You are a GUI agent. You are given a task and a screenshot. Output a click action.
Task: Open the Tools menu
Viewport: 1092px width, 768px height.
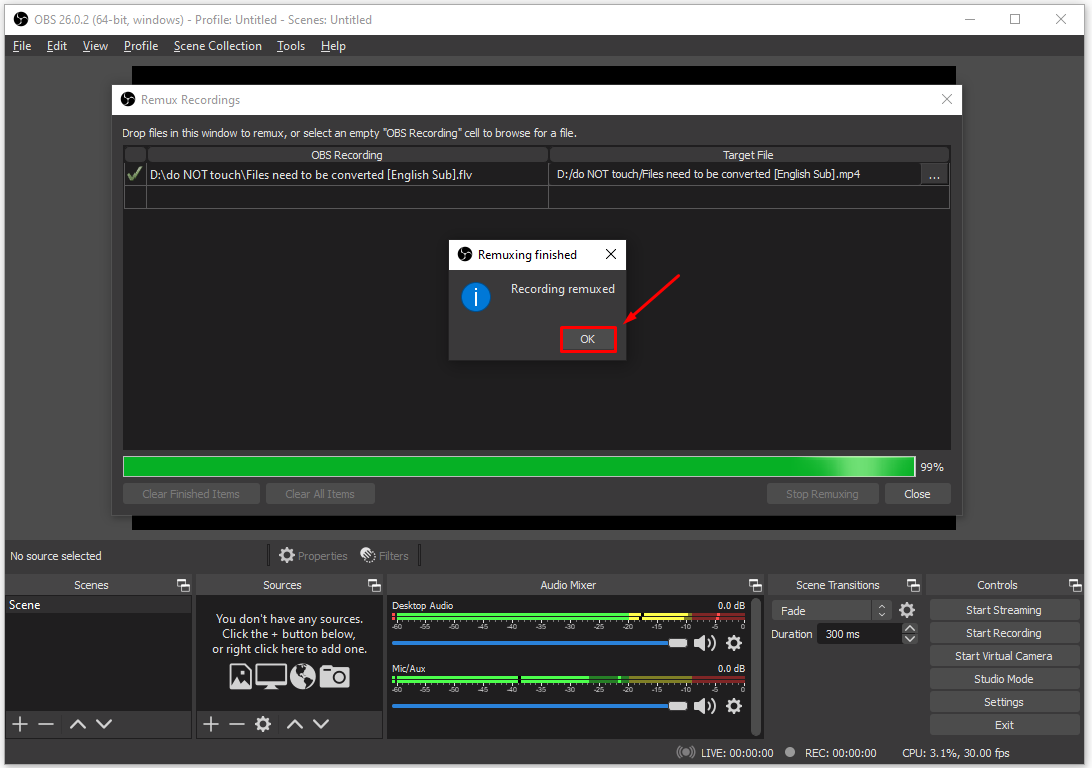pyautogui.click(x=290, y=46)
